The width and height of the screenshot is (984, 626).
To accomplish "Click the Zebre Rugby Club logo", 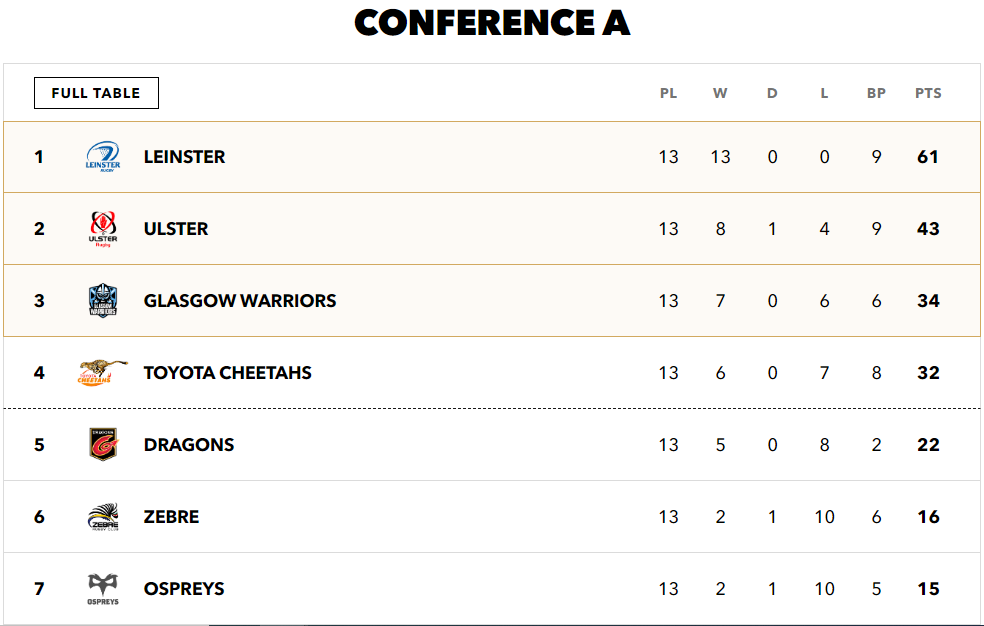I will (103, 517).
